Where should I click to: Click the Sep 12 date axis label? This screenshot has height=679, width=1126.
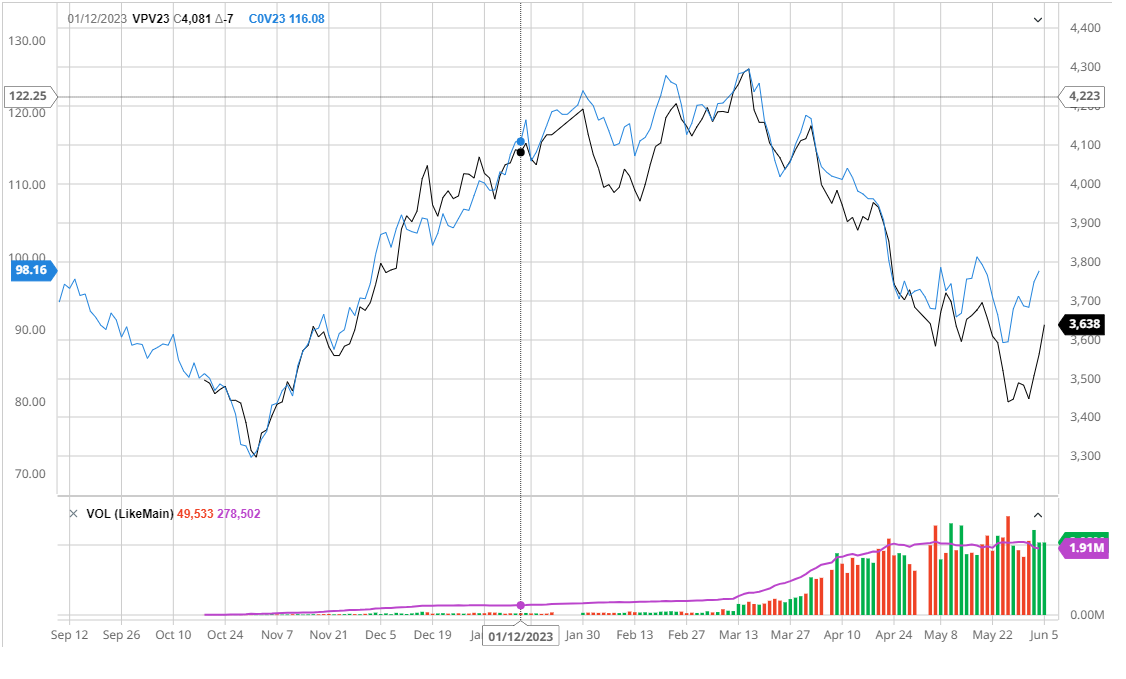[x=70, y=635]
